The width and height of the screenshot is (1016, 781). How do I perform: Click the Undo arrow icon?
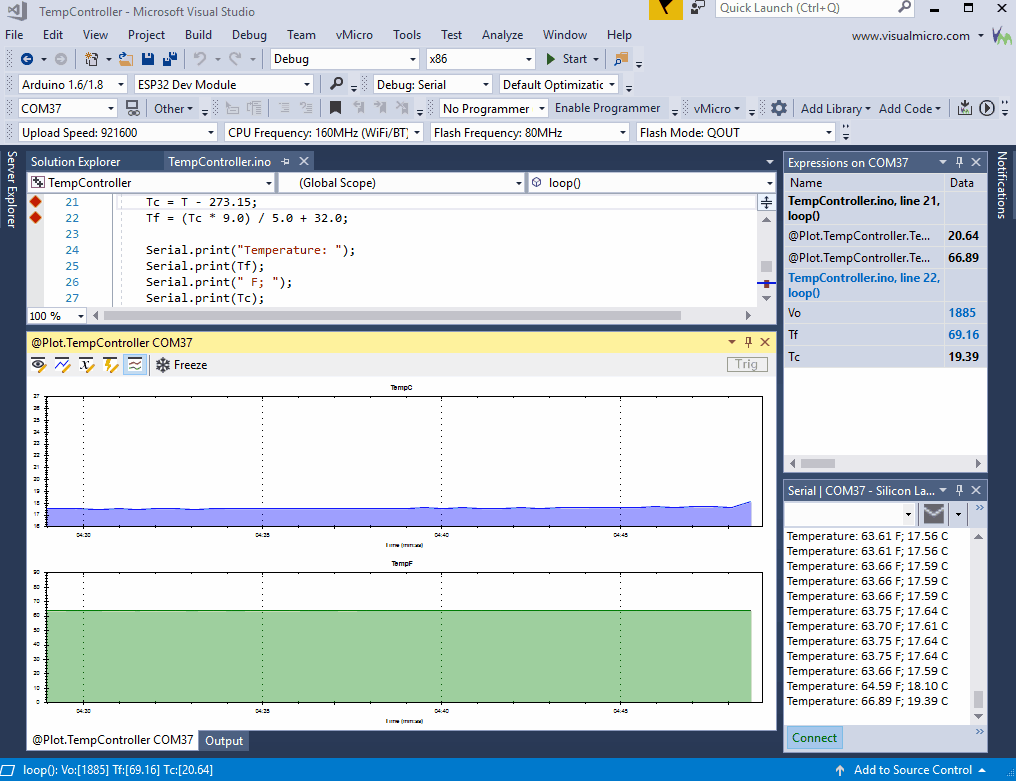tap(200, 59)
